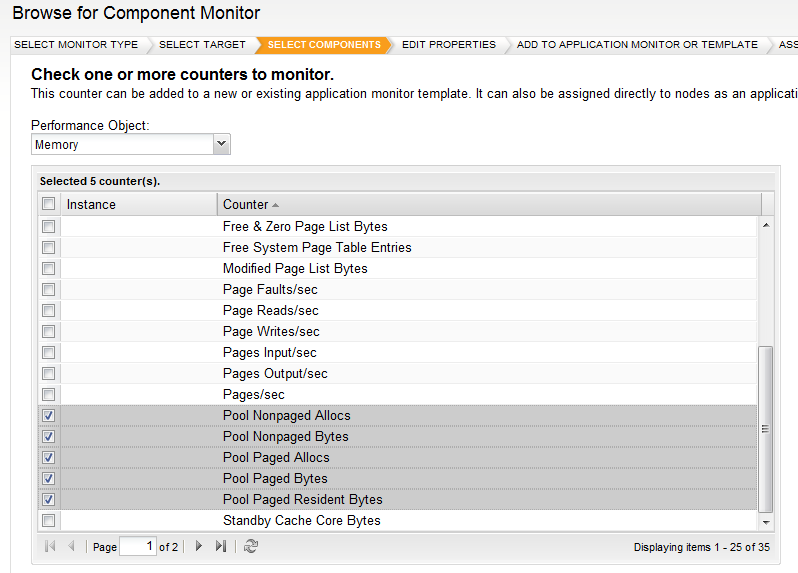The height and width of the screenshot is (573, 798).
Task: Go to the first page of counters
Action: [50, 547]
